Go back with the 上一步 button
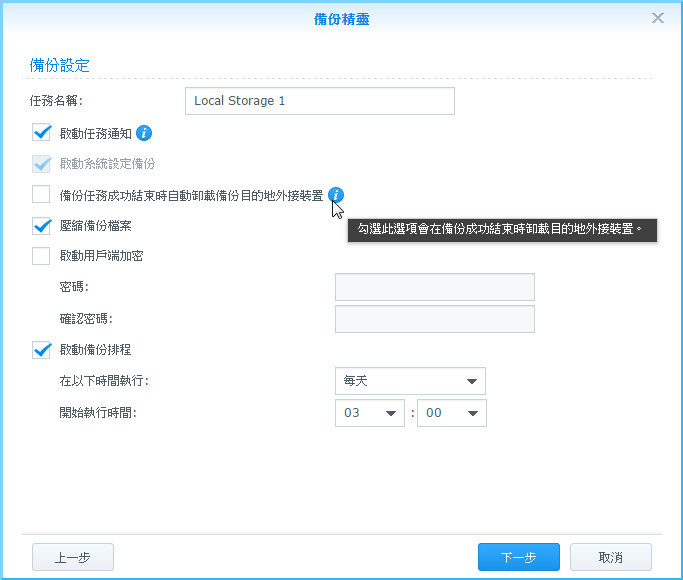The image size is (683, 580). tap(73, 557)
